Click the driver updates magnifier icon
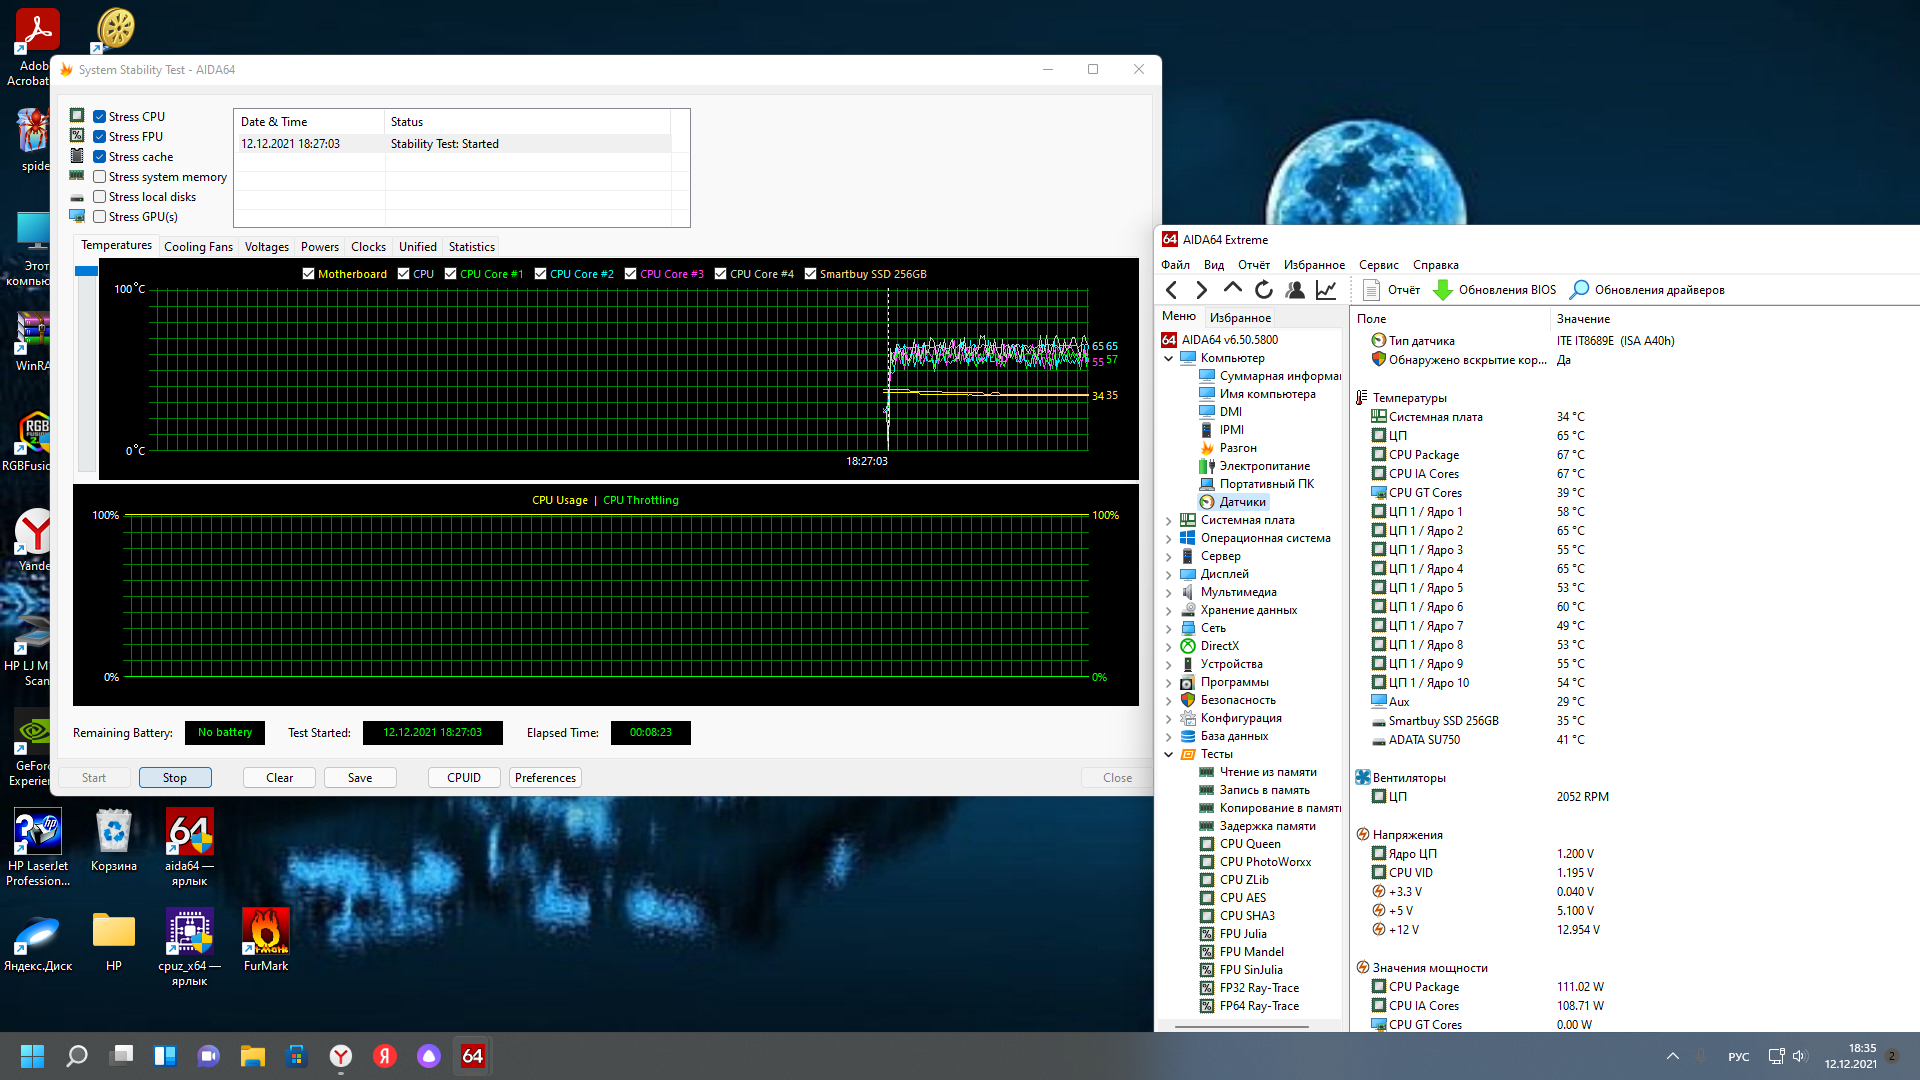This screenshot has height=1080, width=1920. coord(1579,290)
